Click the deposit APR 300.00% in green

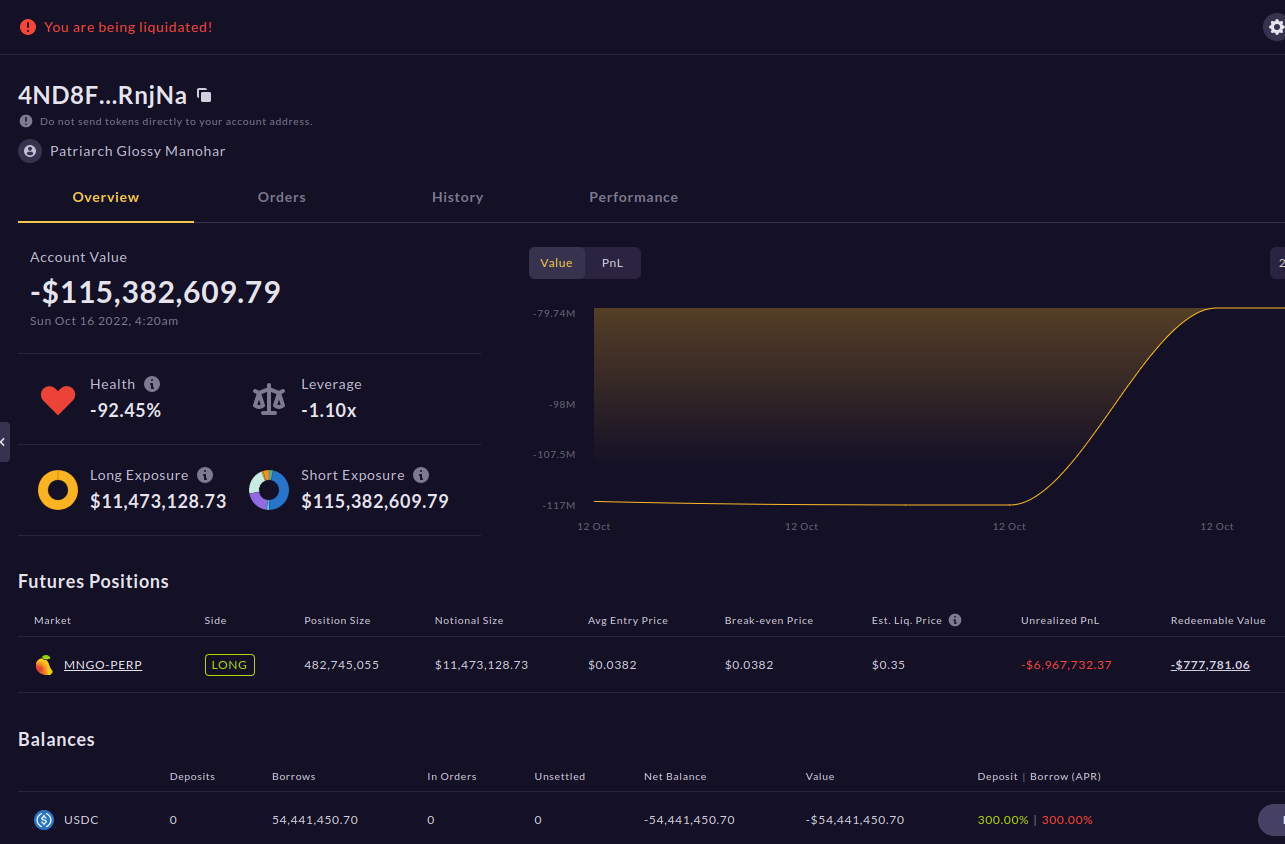tap(1003, 820)
